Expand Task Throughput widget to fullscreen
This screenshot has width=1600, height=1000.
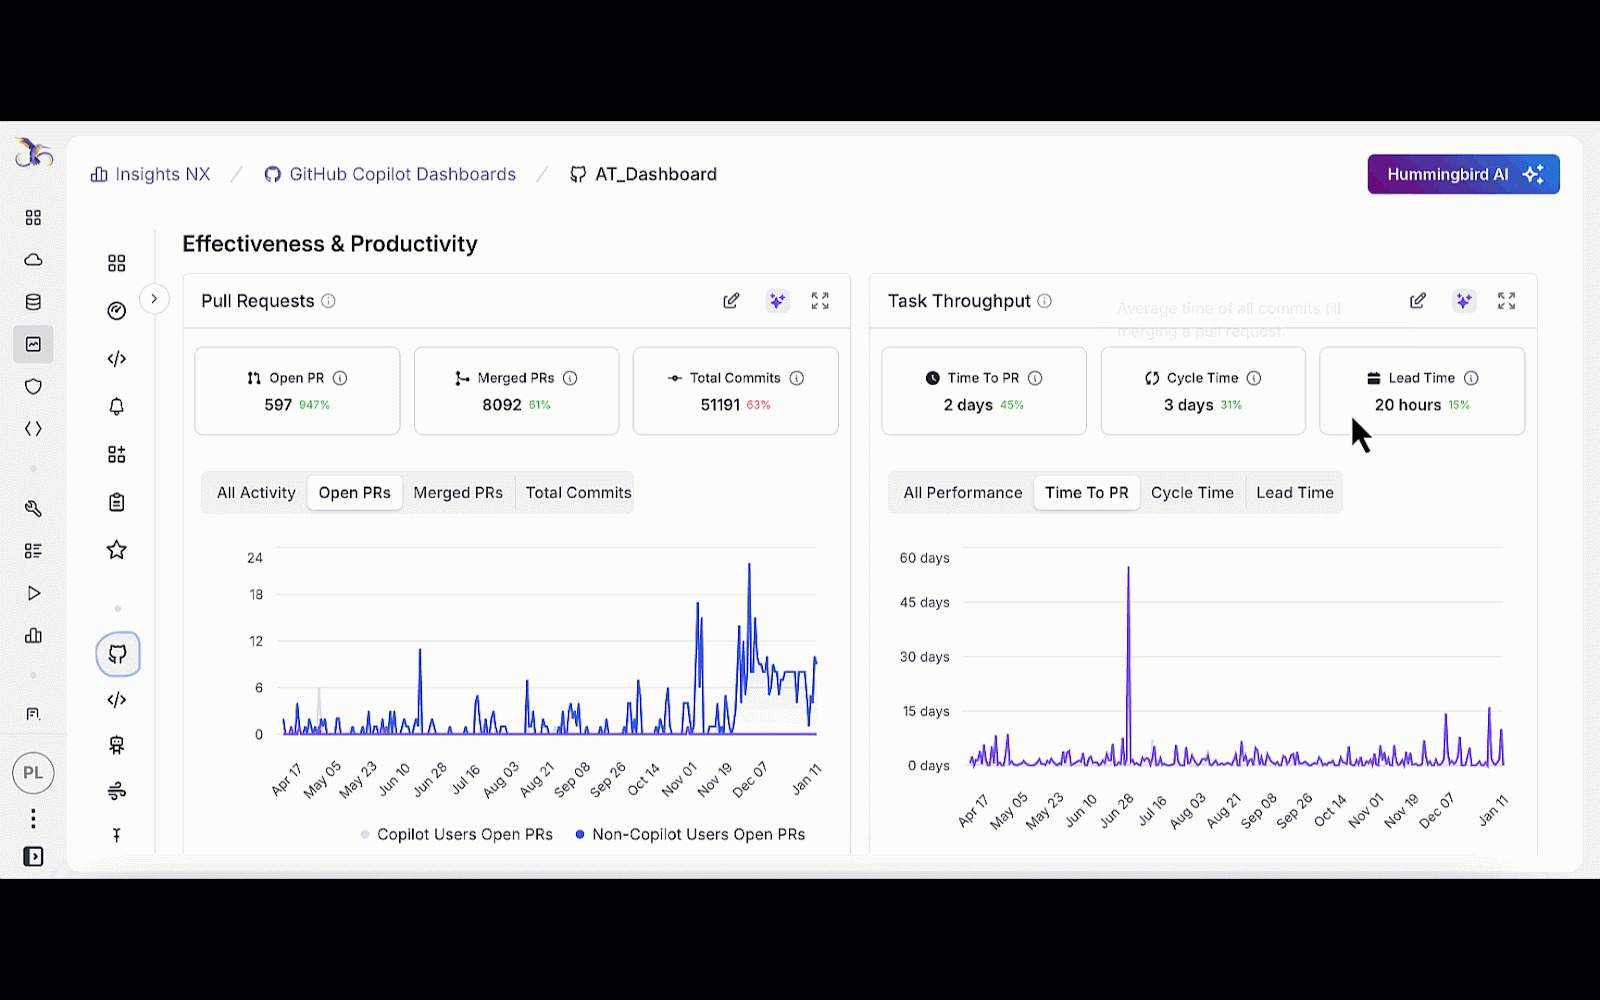tap(1506, 301)
